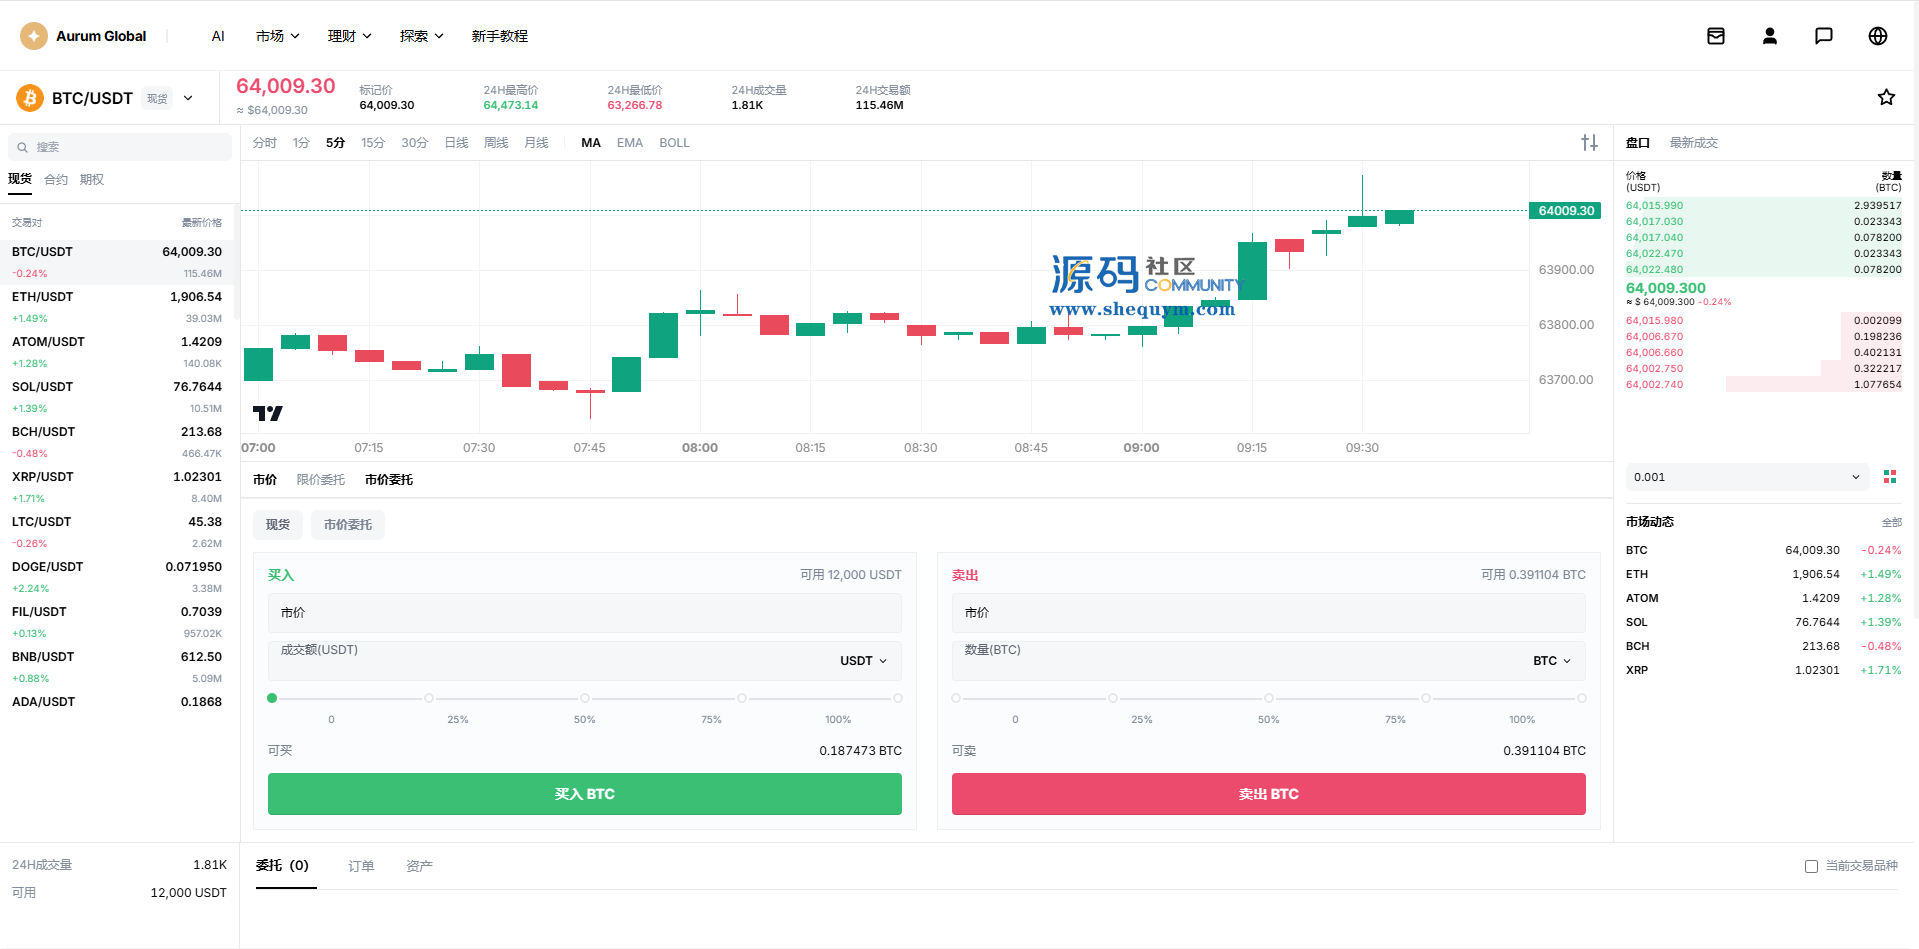Open the wallet icon in header

click(x=1716, y=36)
